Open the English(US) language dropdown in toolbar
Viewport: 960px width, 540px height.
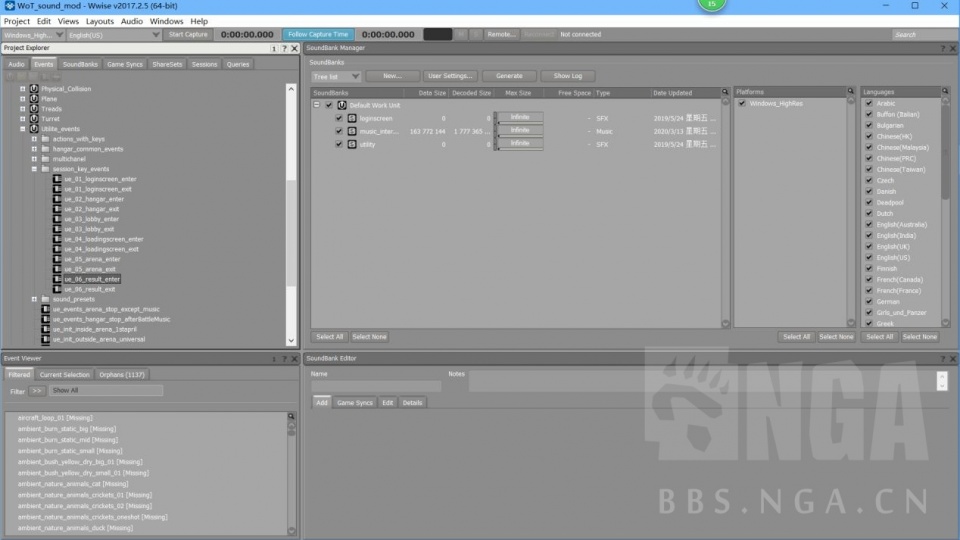click(x=114, y=35)
